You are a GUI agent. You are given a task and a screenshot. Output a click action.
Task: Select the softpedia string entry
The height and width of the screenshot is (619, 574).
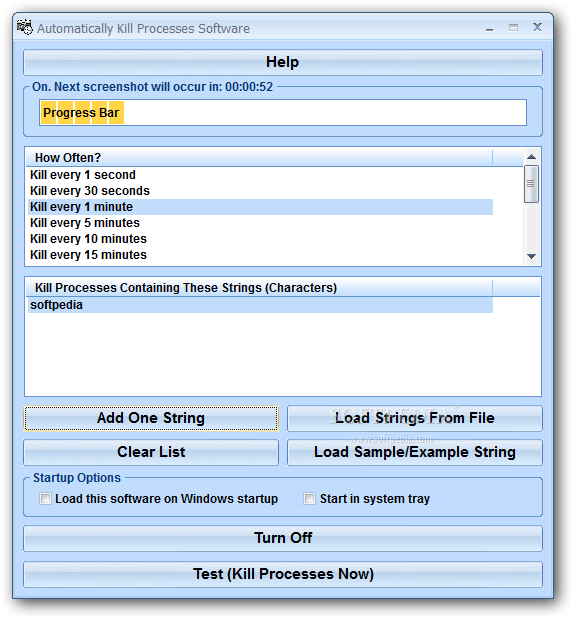point(260,305)
